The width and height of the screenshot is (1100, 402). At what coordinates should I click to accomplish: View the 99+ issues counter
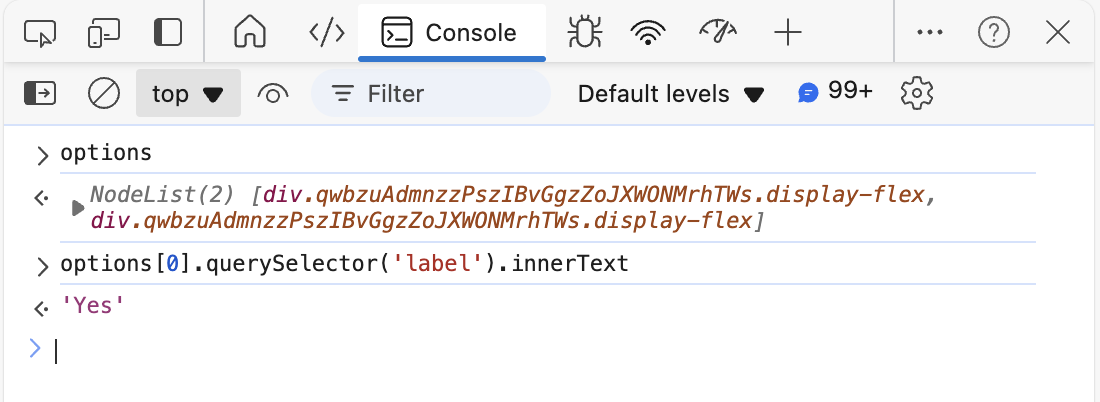point(835,92)
